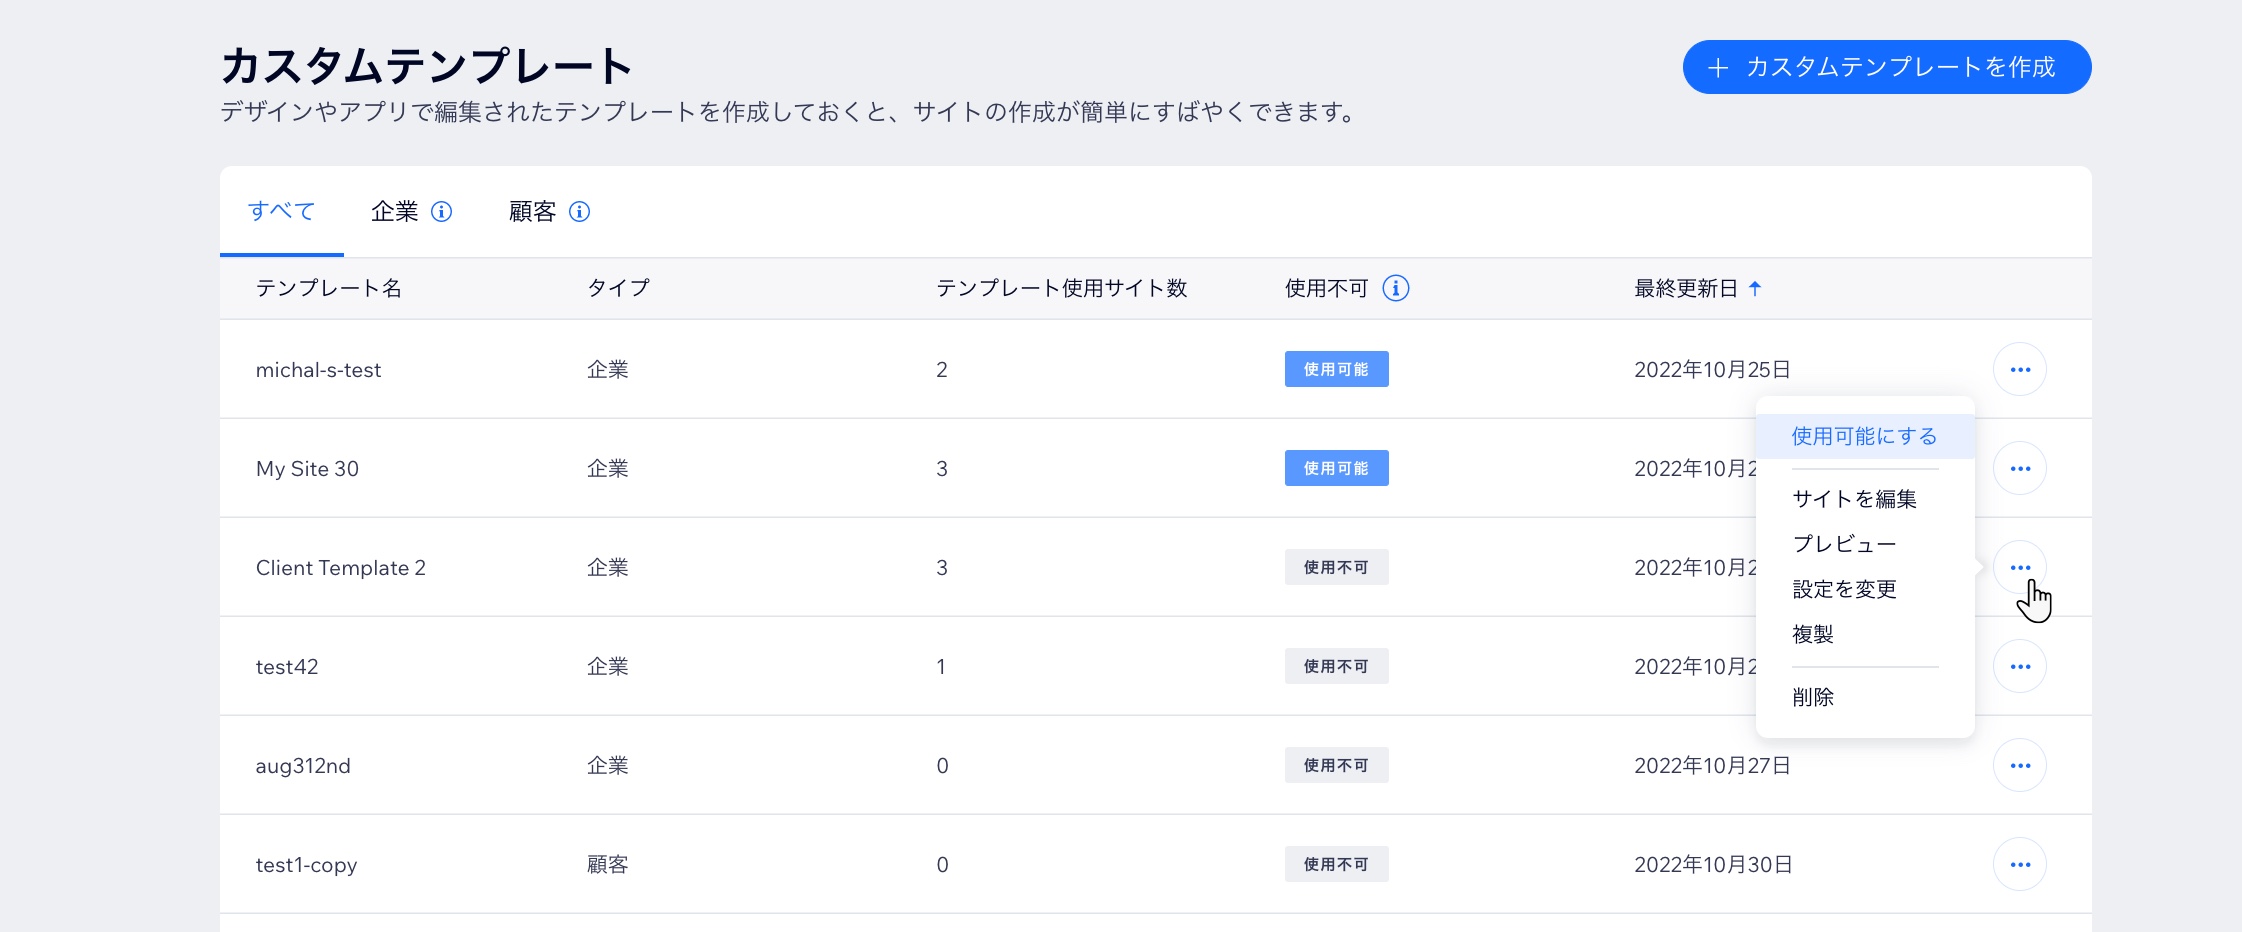This screenshot has width=2242, height=932.
Task: Switch to the 顧客 tab
Action: pyautogui.click(x=532, y=212)
